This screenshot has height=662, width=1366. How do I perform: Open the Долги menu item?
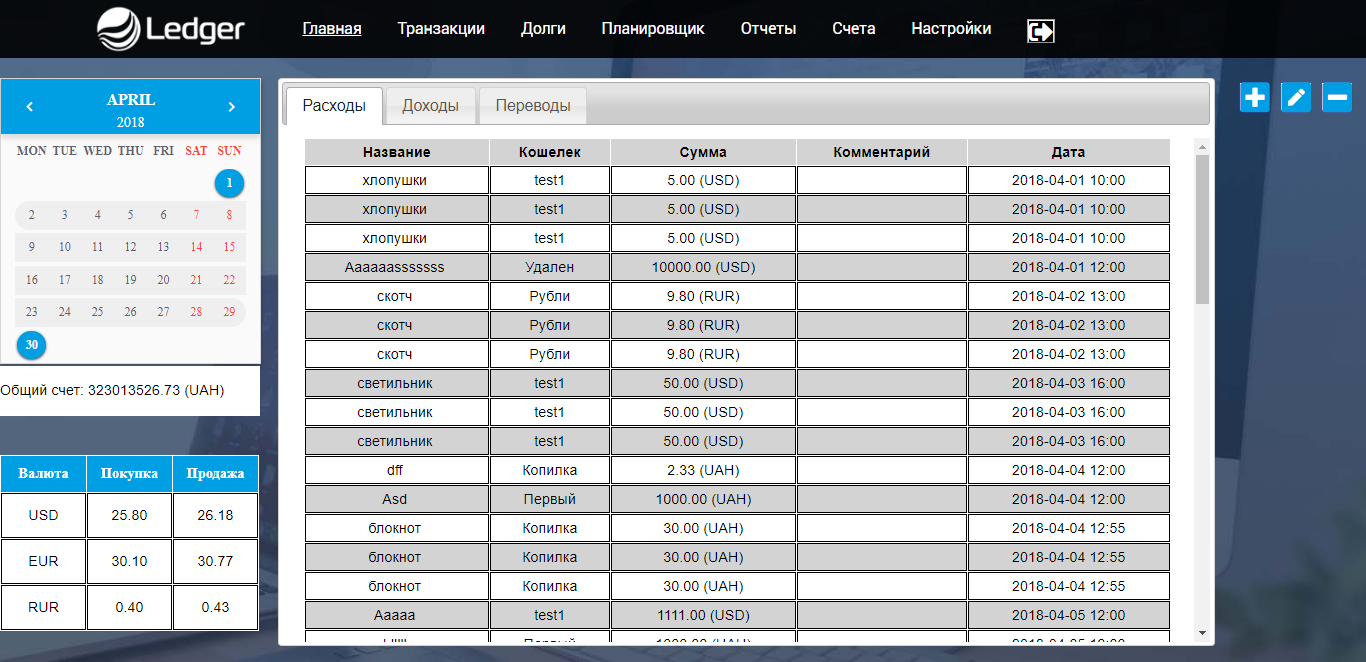(543, 29)
